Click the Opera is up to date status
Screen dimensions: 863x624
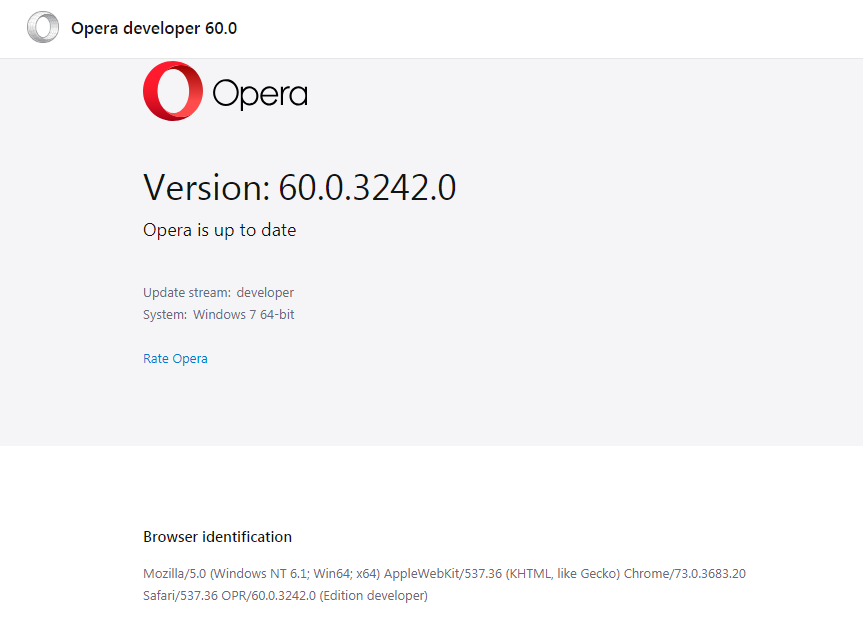pyautogui.click(x=220, y=230)
